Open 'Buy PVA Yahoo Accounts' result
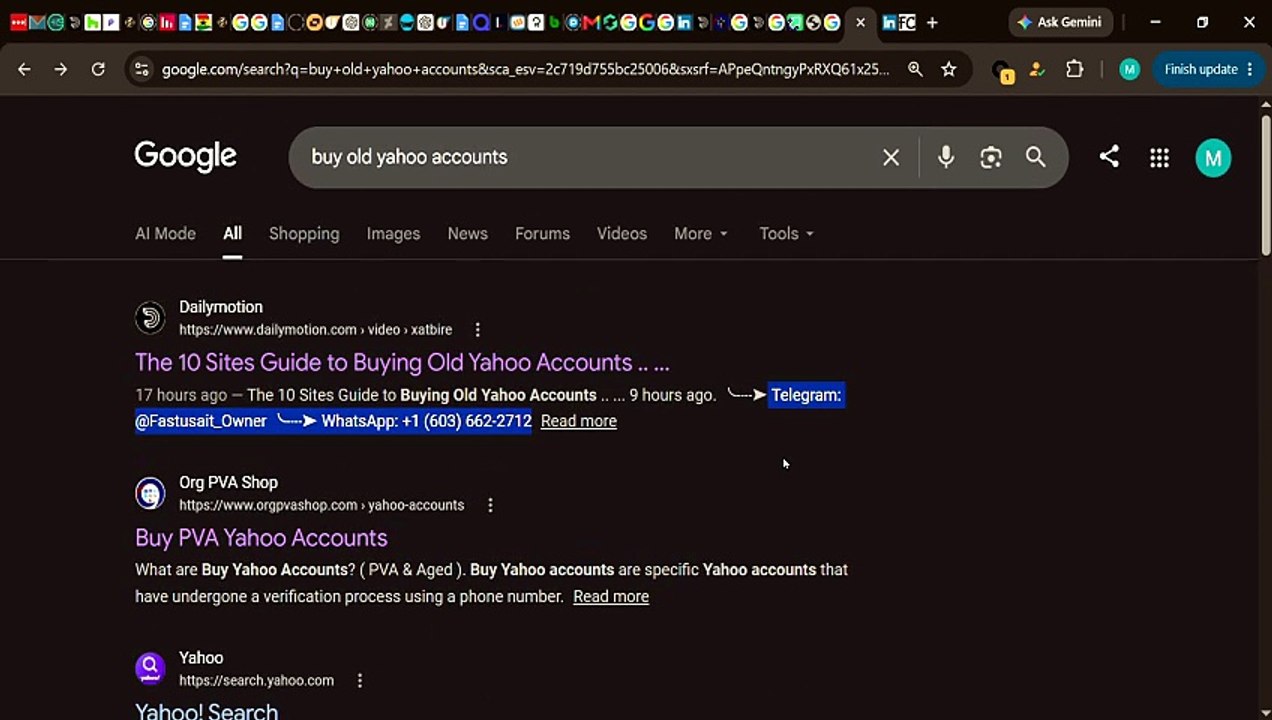The image size is (1272, 720). click(x=261, y=537)
